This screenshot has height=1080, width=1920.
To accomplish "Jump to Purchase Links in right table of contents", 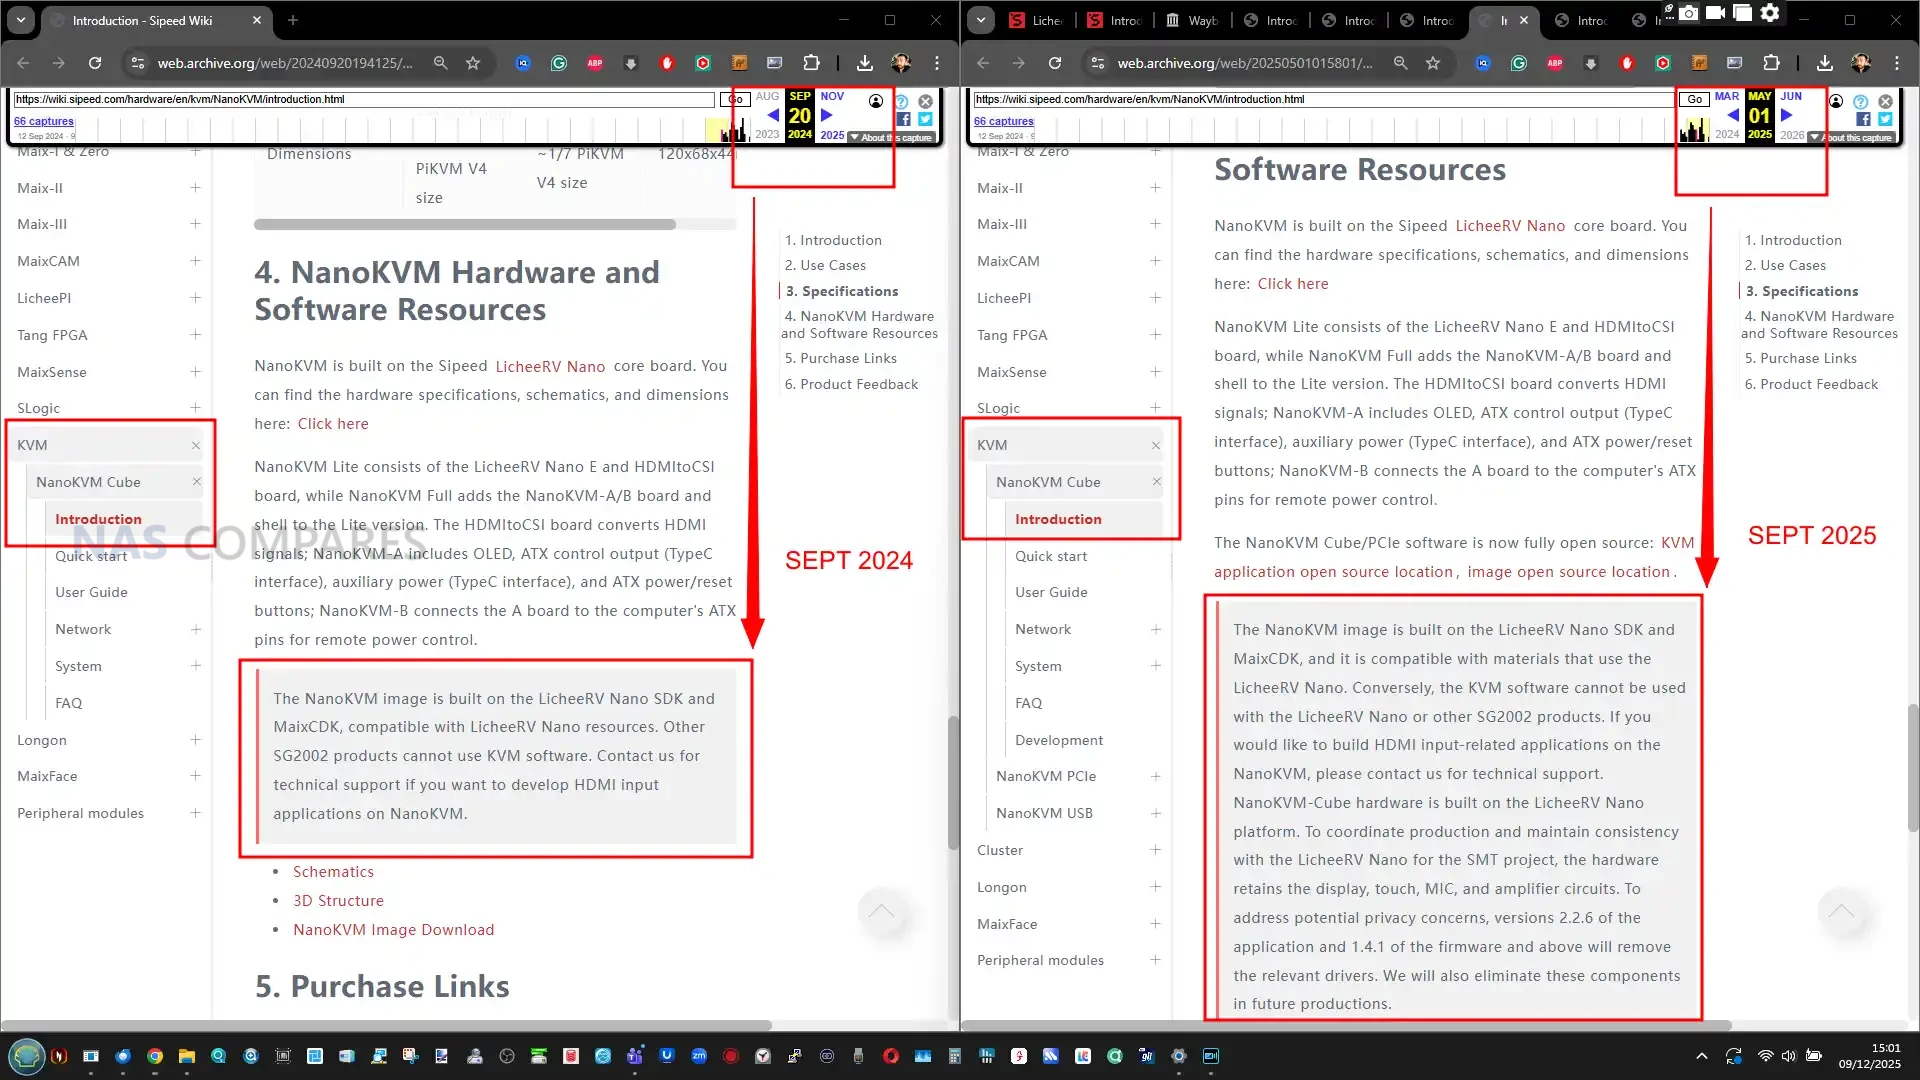I will coord(1808,358).
